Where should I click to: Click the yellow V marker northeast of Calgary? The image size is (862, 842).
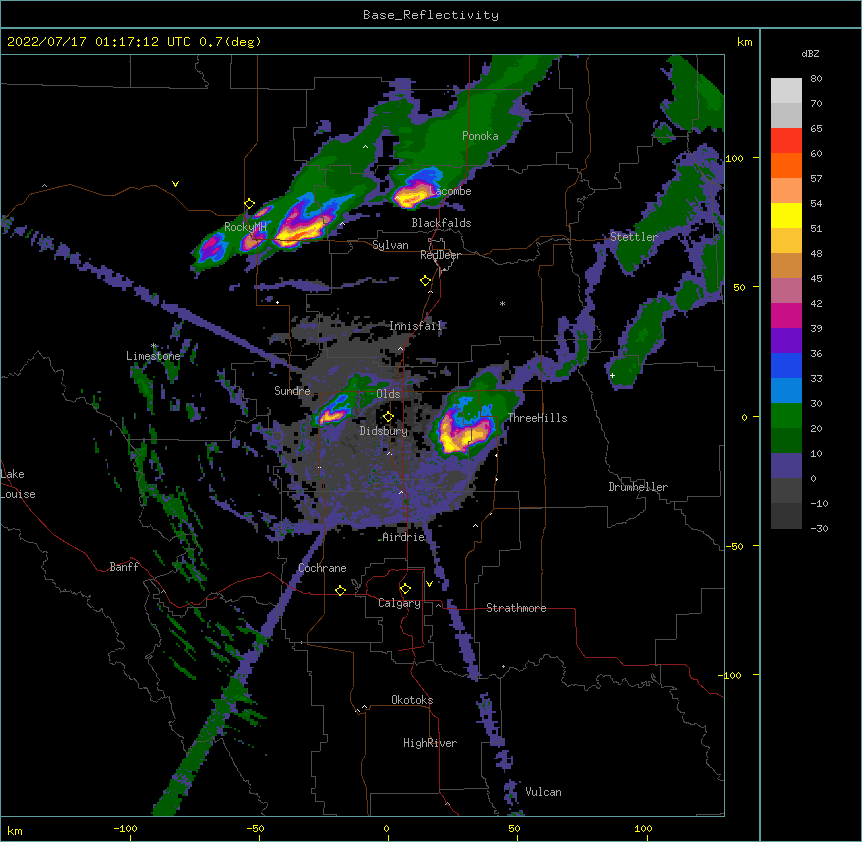(x=429, y=584)
